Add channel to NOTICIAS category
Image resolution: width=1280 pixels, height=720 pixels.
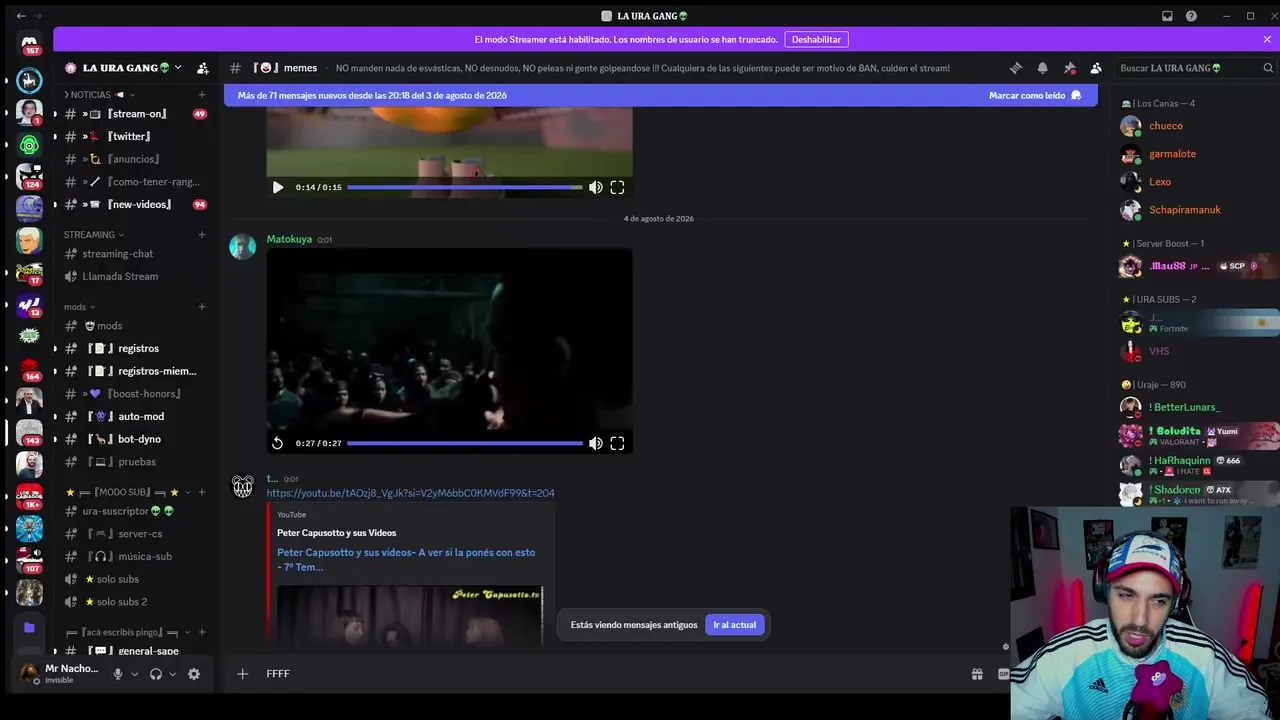pyautogui.click(x=202, y=95)
